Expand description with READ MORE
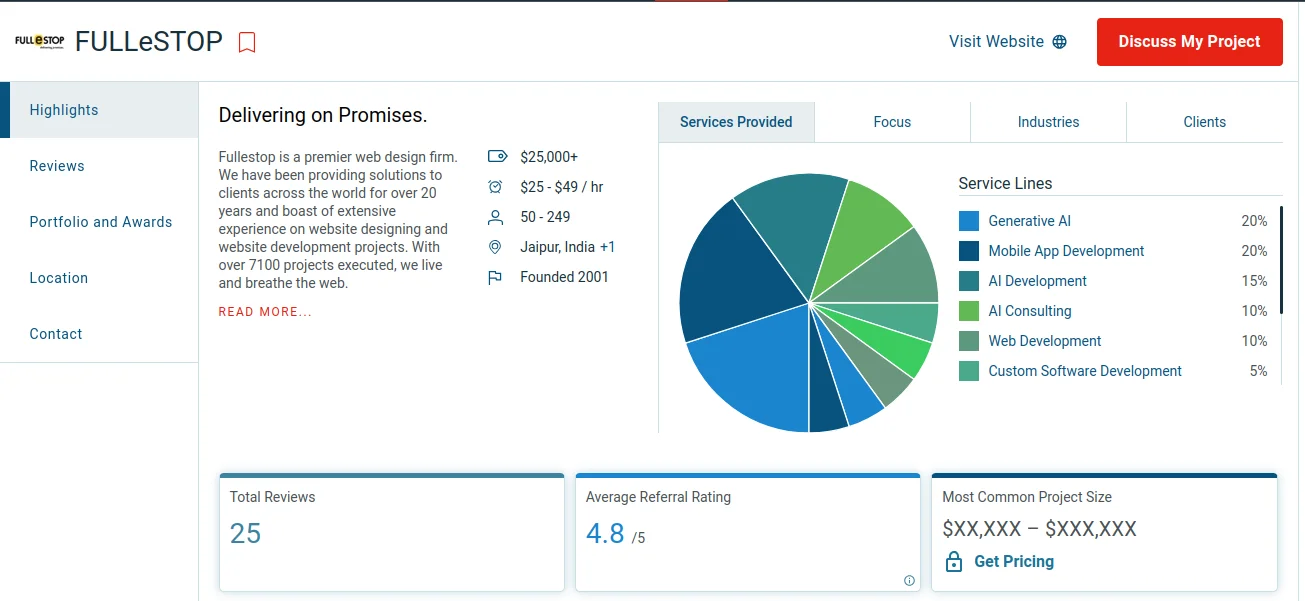 tap(265, 312)
